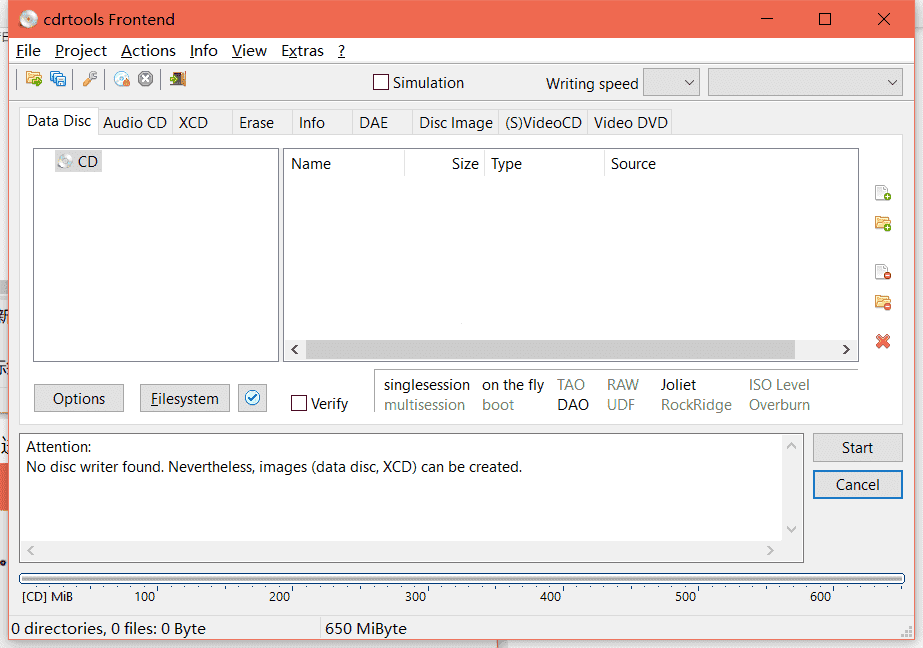Screen dimensions: 923x648
Task: Click the Start button
Action: (858, 448)
